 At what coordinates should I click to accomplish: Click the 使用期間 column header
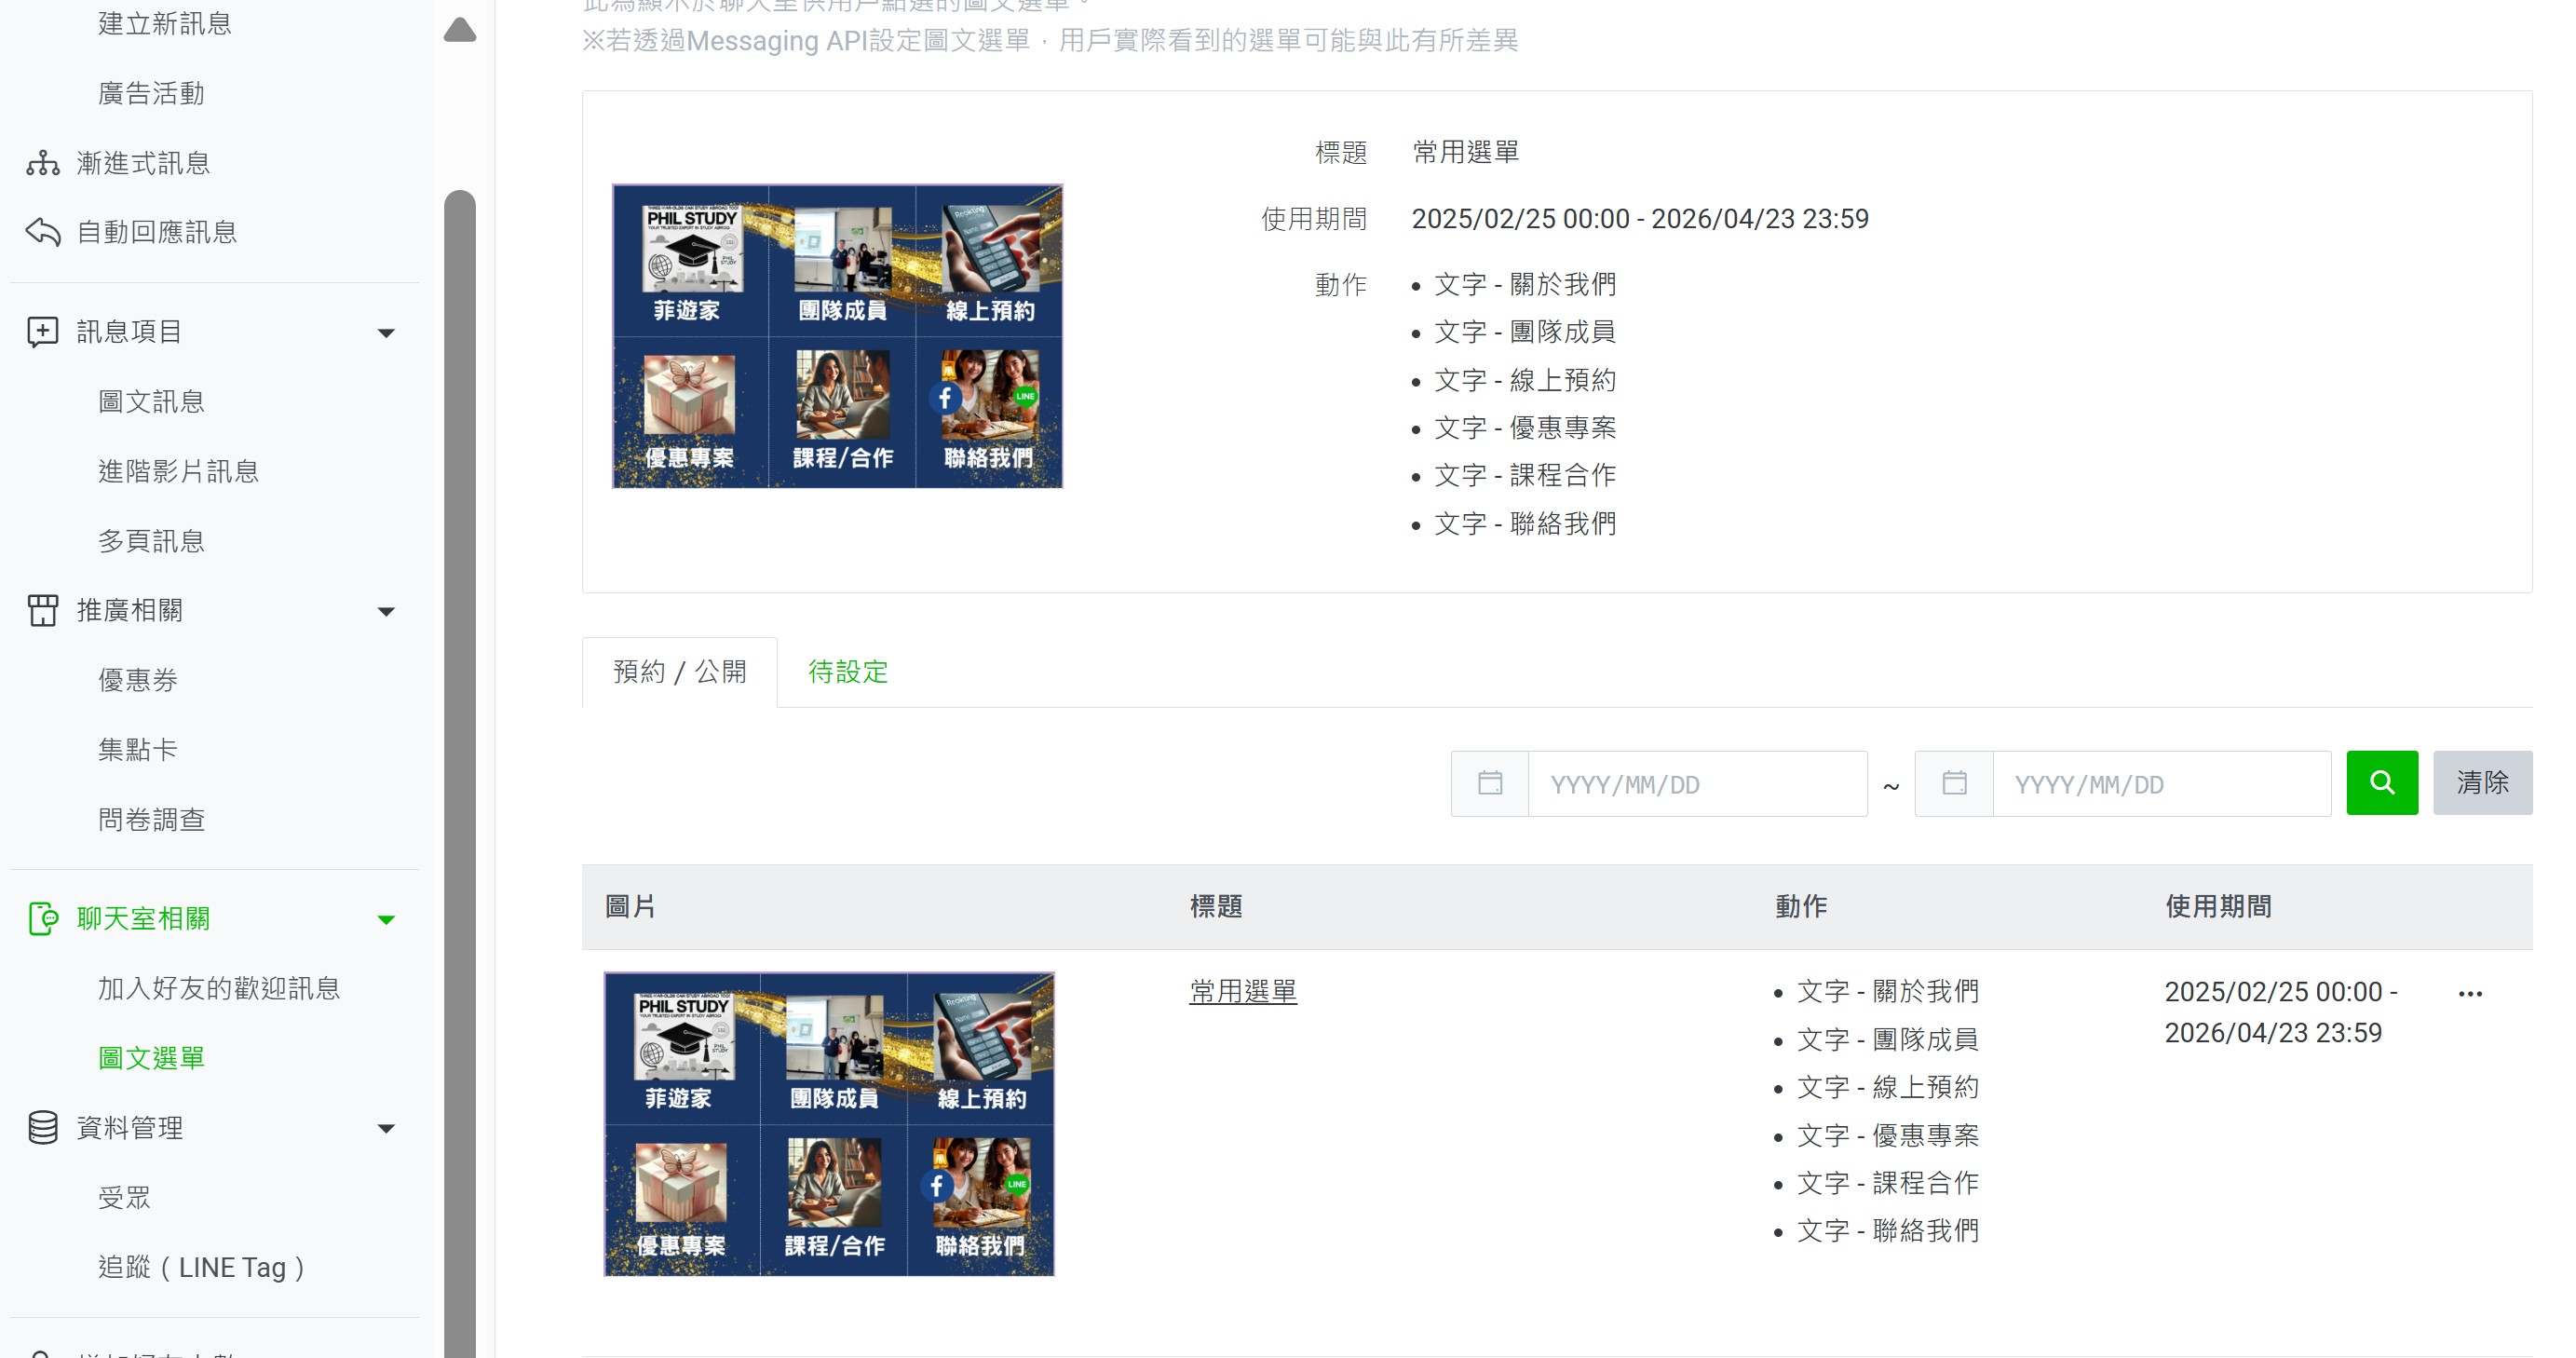coord(2219,907)
